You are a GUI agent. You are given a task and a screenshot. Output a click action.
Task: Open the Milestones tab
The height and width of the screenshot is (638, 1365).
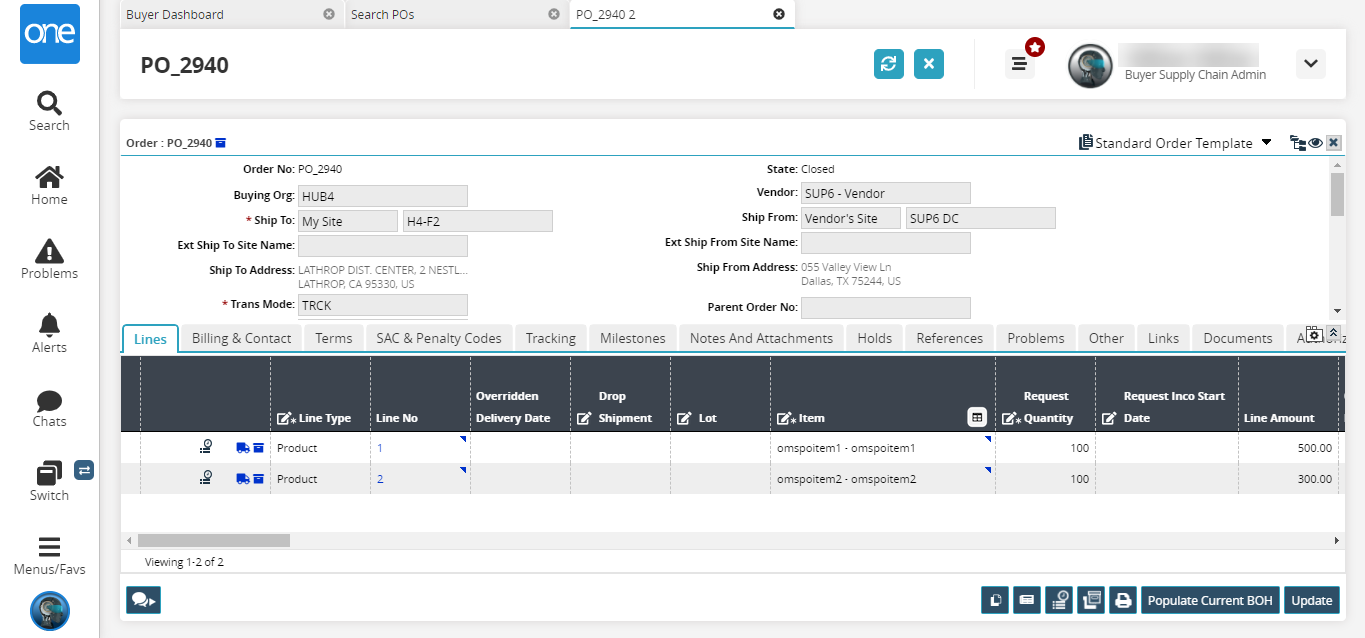pos(632,338)
